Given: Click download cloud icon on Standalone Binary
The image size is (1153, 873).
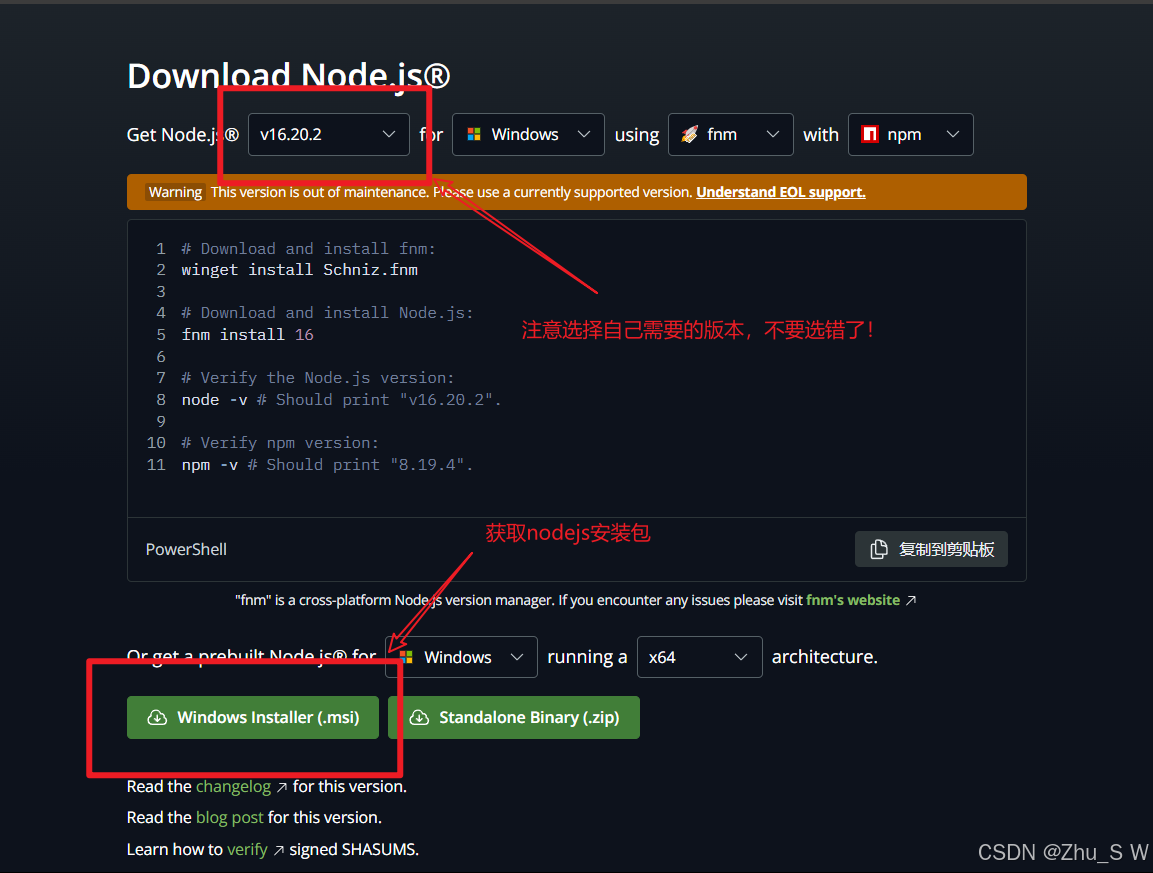Looking at the screenshot, I should click(x=419, y=717).
